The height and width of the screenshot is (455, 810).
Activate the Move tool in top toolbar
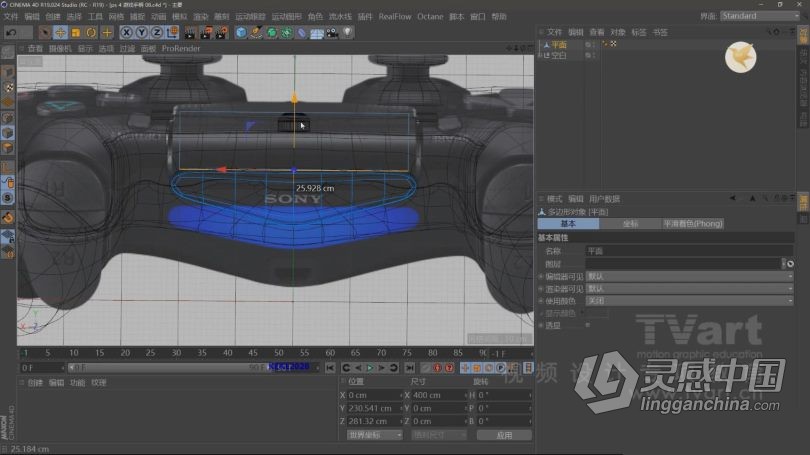[60, 33]
